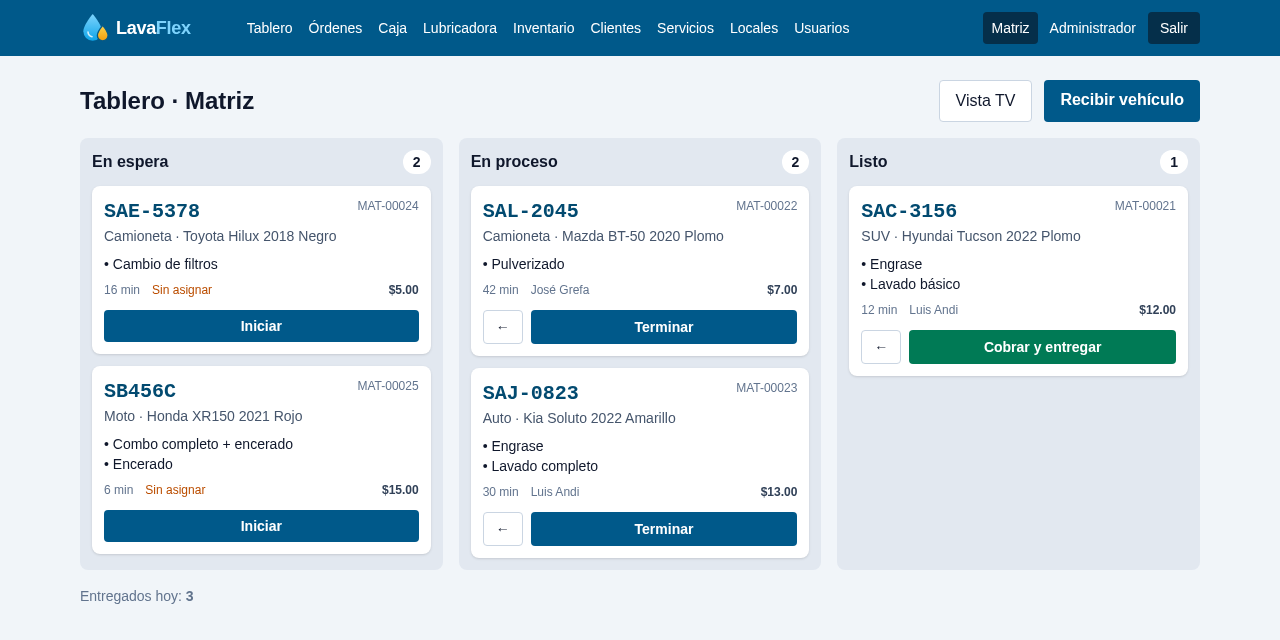1280x640 pixels.
Task: Open plate SAL-2045 card title
Action: coord(531,211)
